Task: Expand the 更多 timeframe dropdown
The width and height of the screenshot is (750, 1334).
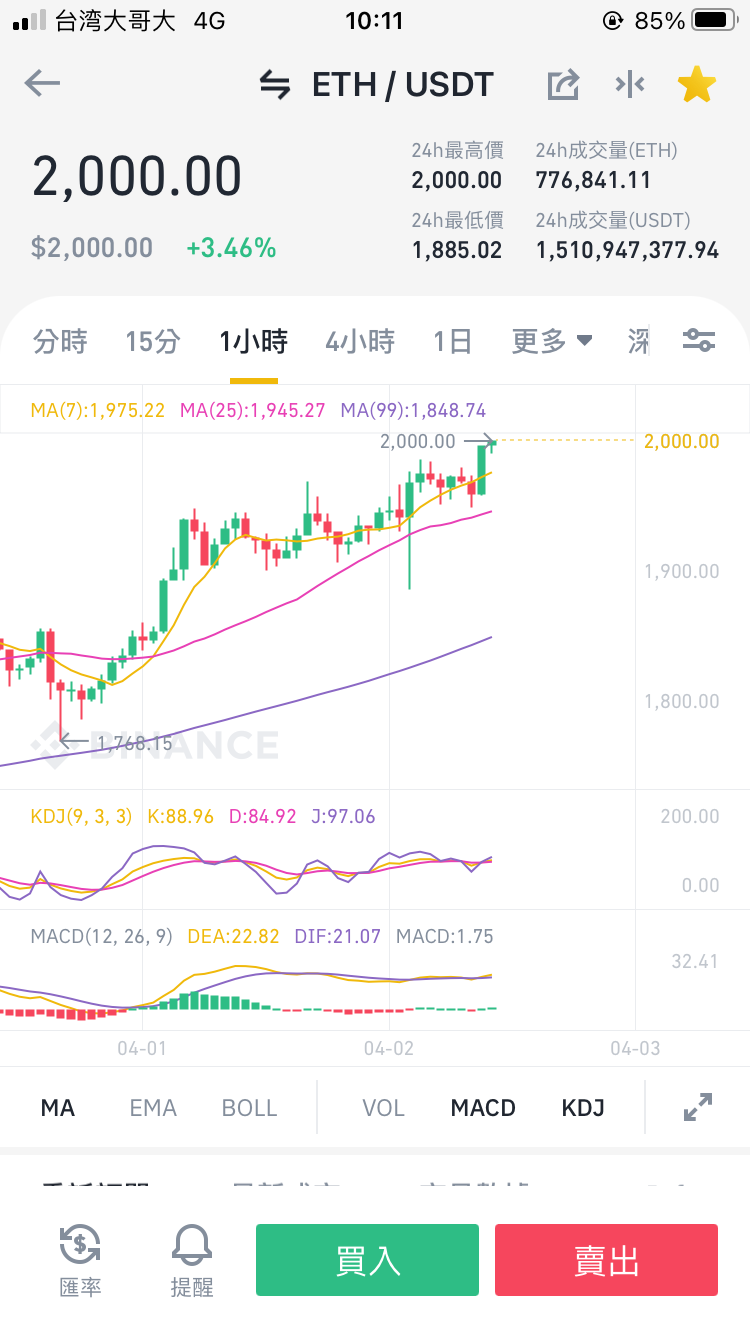Action: [552, 342]
